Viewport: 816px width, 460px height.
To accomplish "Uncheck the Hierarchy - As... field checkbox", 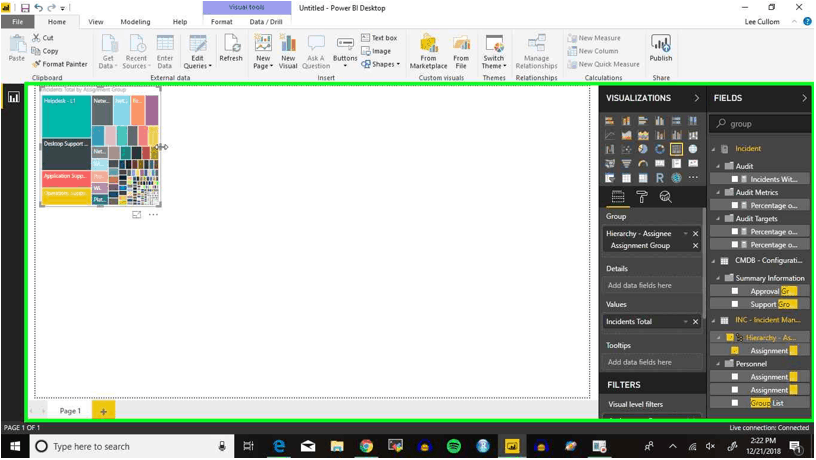I will click(730, 338).
